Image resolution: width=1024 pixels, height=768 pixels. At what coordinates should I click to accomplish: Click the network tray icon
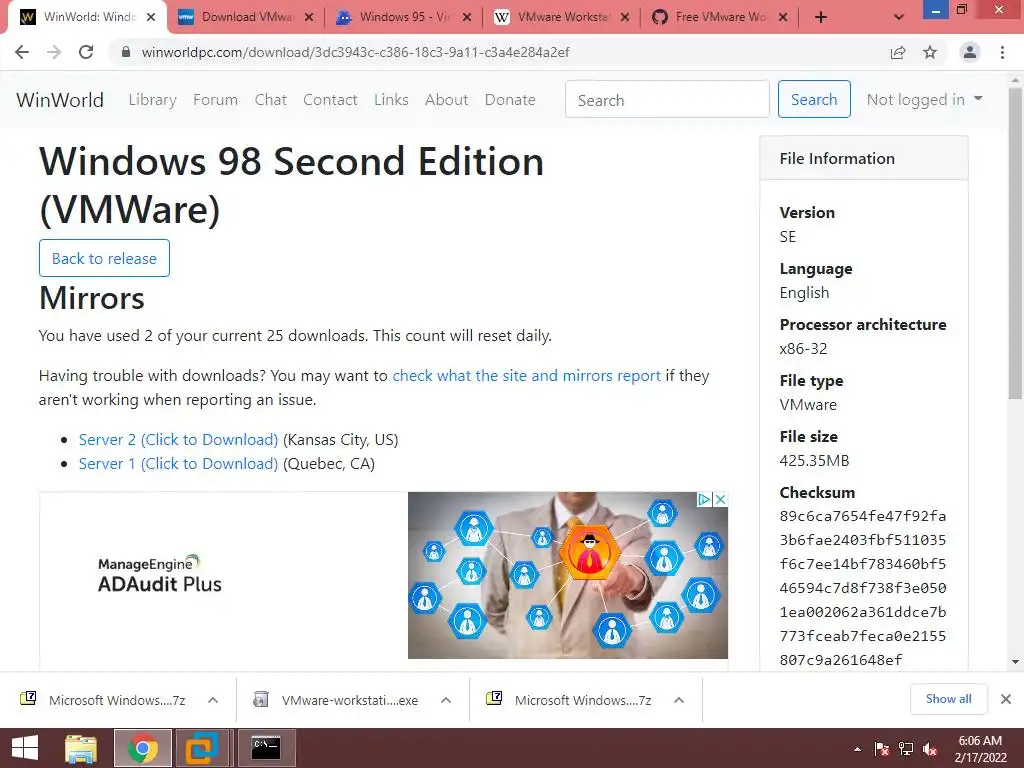pos(906,749)
